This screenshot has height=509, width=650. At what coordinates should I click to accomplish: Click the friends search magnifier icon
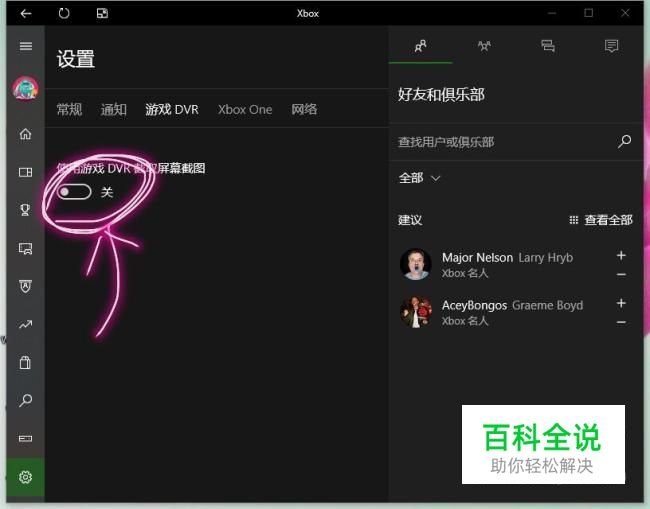[x=624, y=141]
